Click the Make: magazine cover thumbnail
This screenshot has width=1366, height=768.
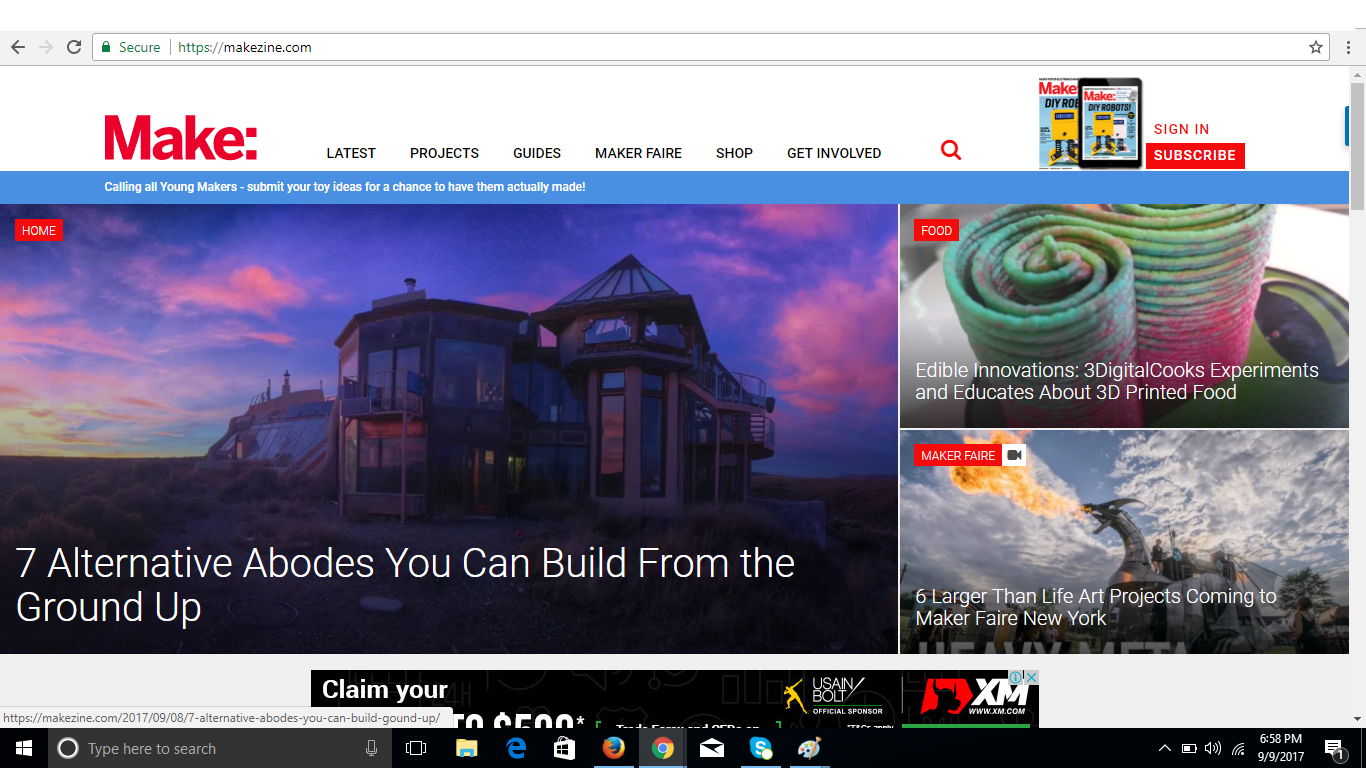point(1090,124)
